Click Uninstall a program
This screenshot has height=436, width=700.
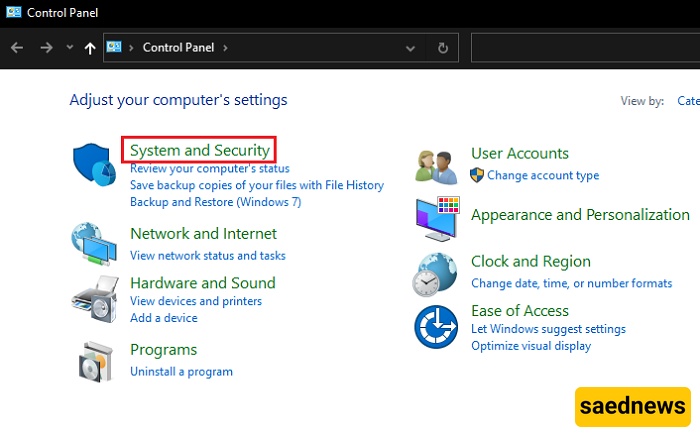(181, 372)
